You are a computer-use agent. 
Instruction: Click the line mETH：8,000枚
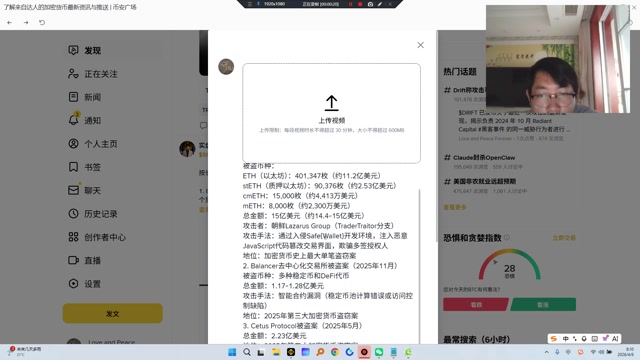point(297,206)
